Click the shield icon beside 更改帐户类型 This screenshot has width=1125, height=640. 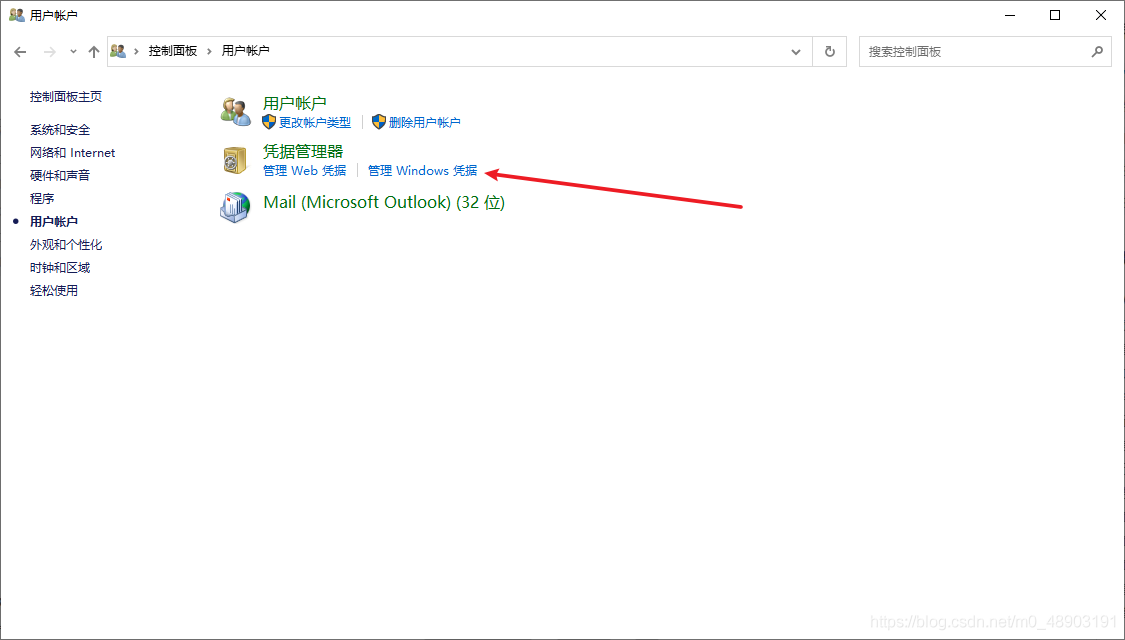269,122
